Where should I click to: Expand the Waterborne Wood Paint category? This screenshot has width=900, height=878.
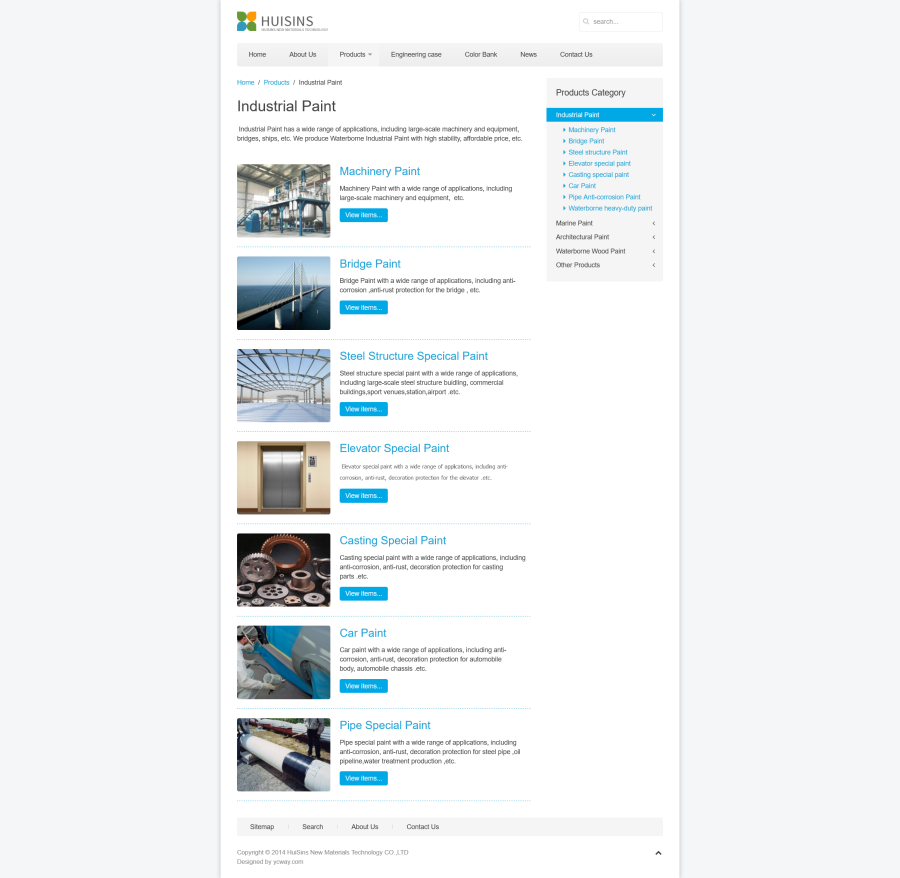coord(654,251)
